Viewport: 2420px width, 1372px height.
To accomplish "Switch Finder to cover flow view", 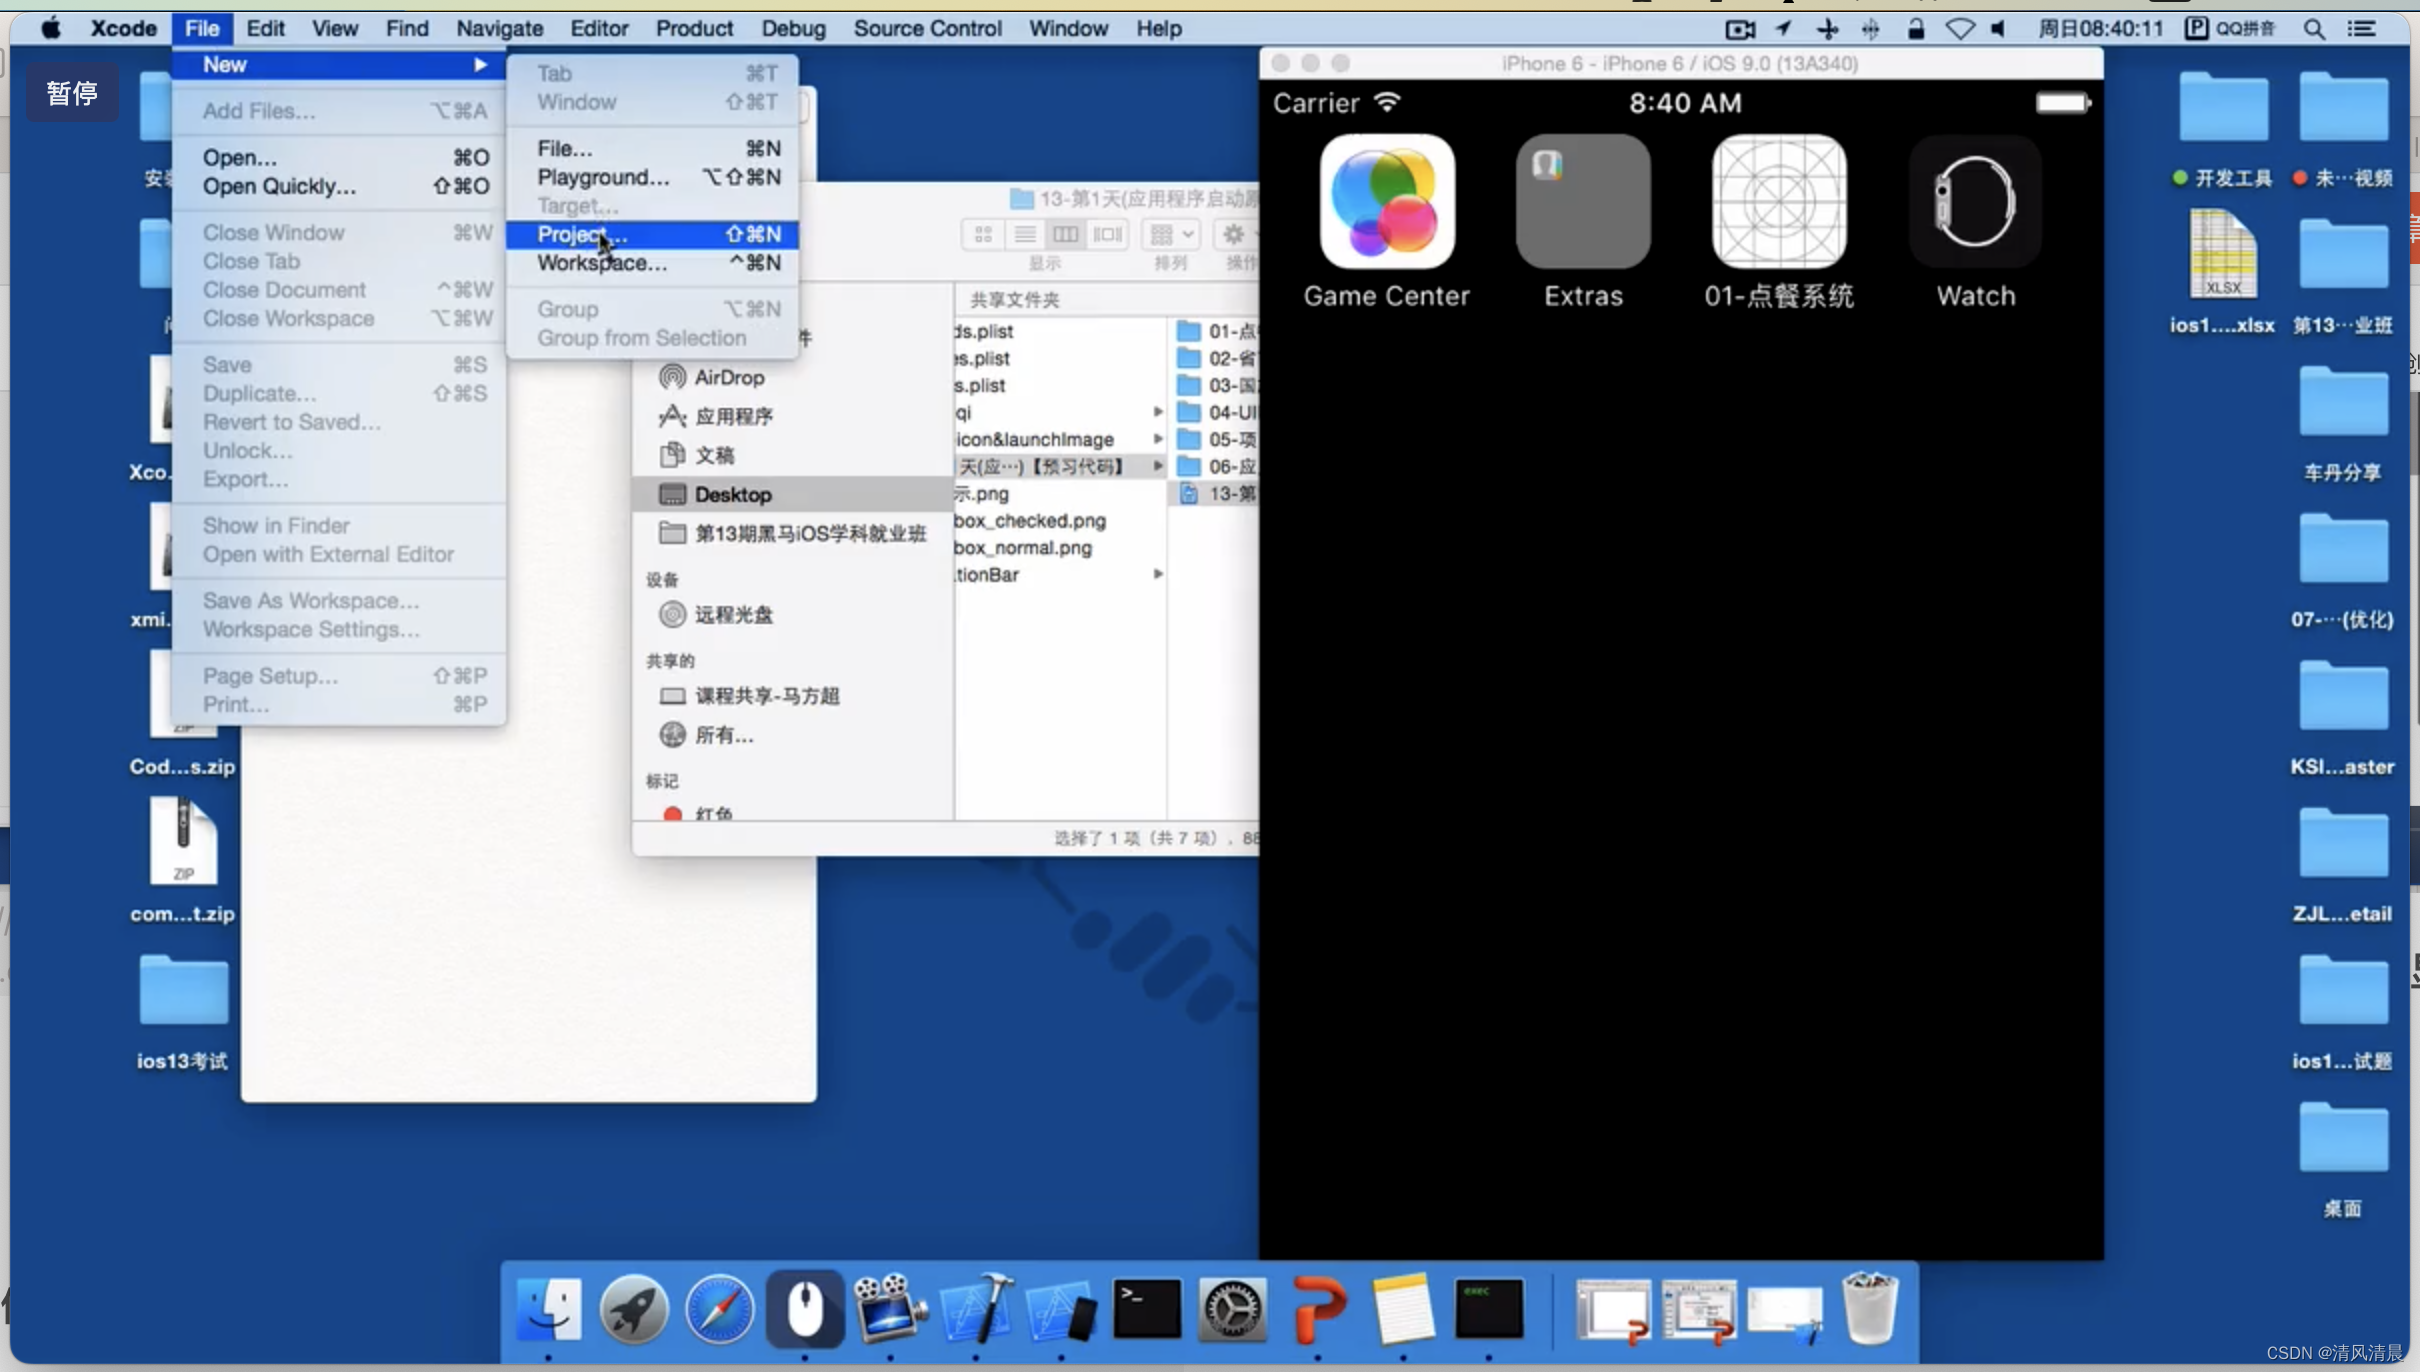I will 1107,234.
